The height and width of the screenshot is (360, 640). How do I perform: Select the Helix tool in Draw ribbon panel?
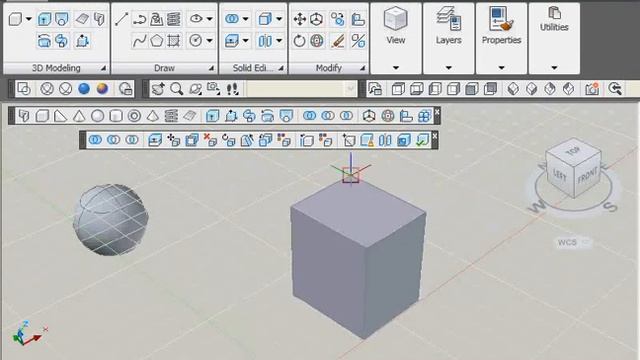[x=173, y=19]
